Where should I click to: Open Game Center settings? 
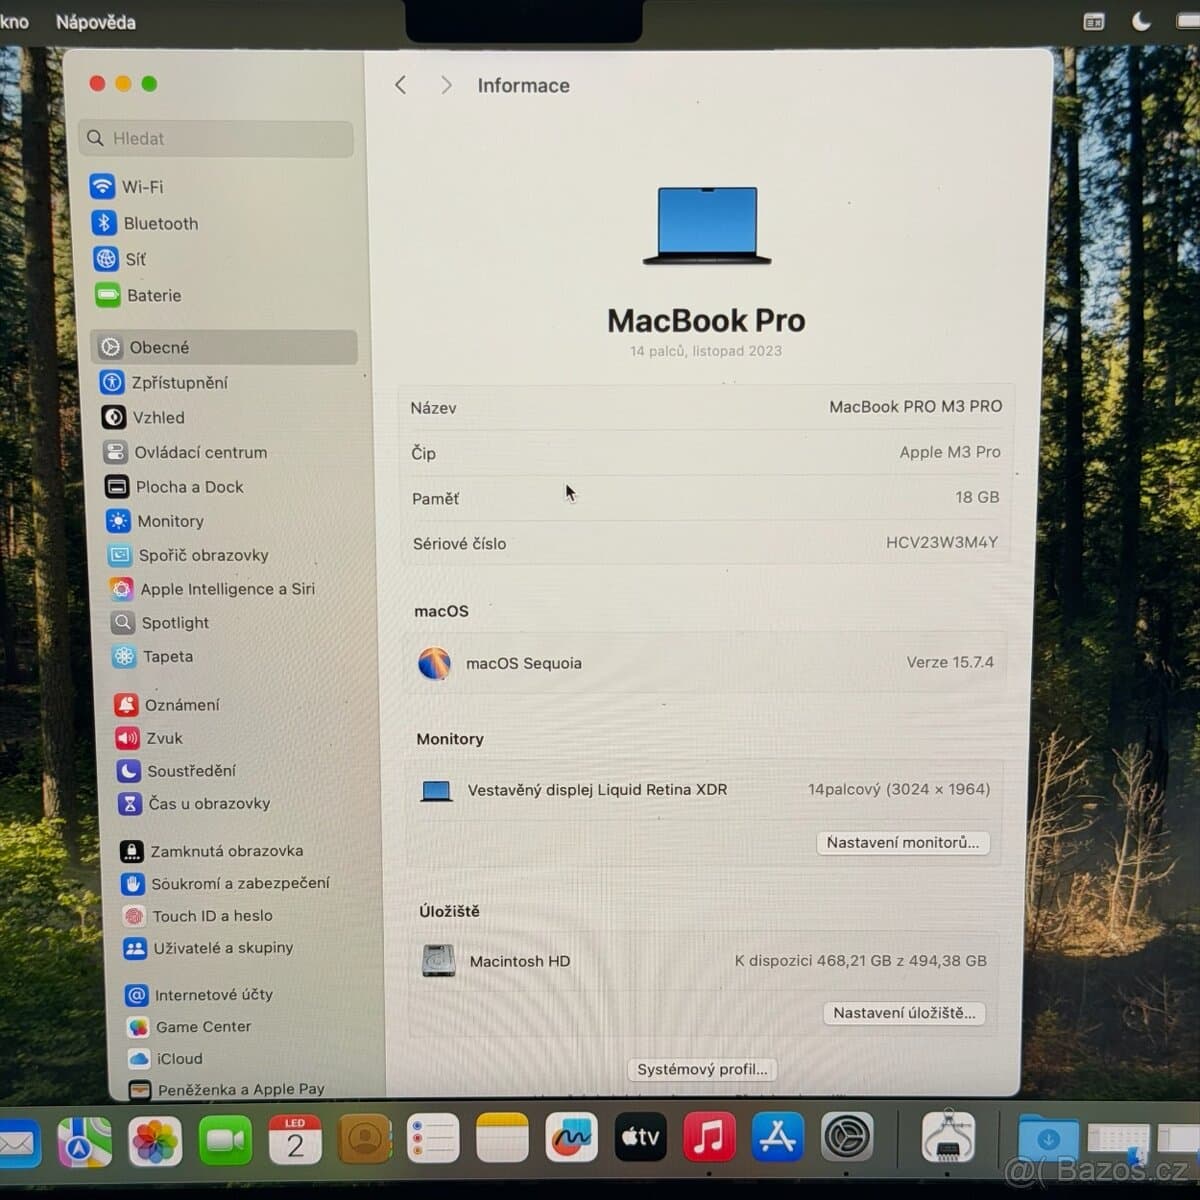(190, 1026)
